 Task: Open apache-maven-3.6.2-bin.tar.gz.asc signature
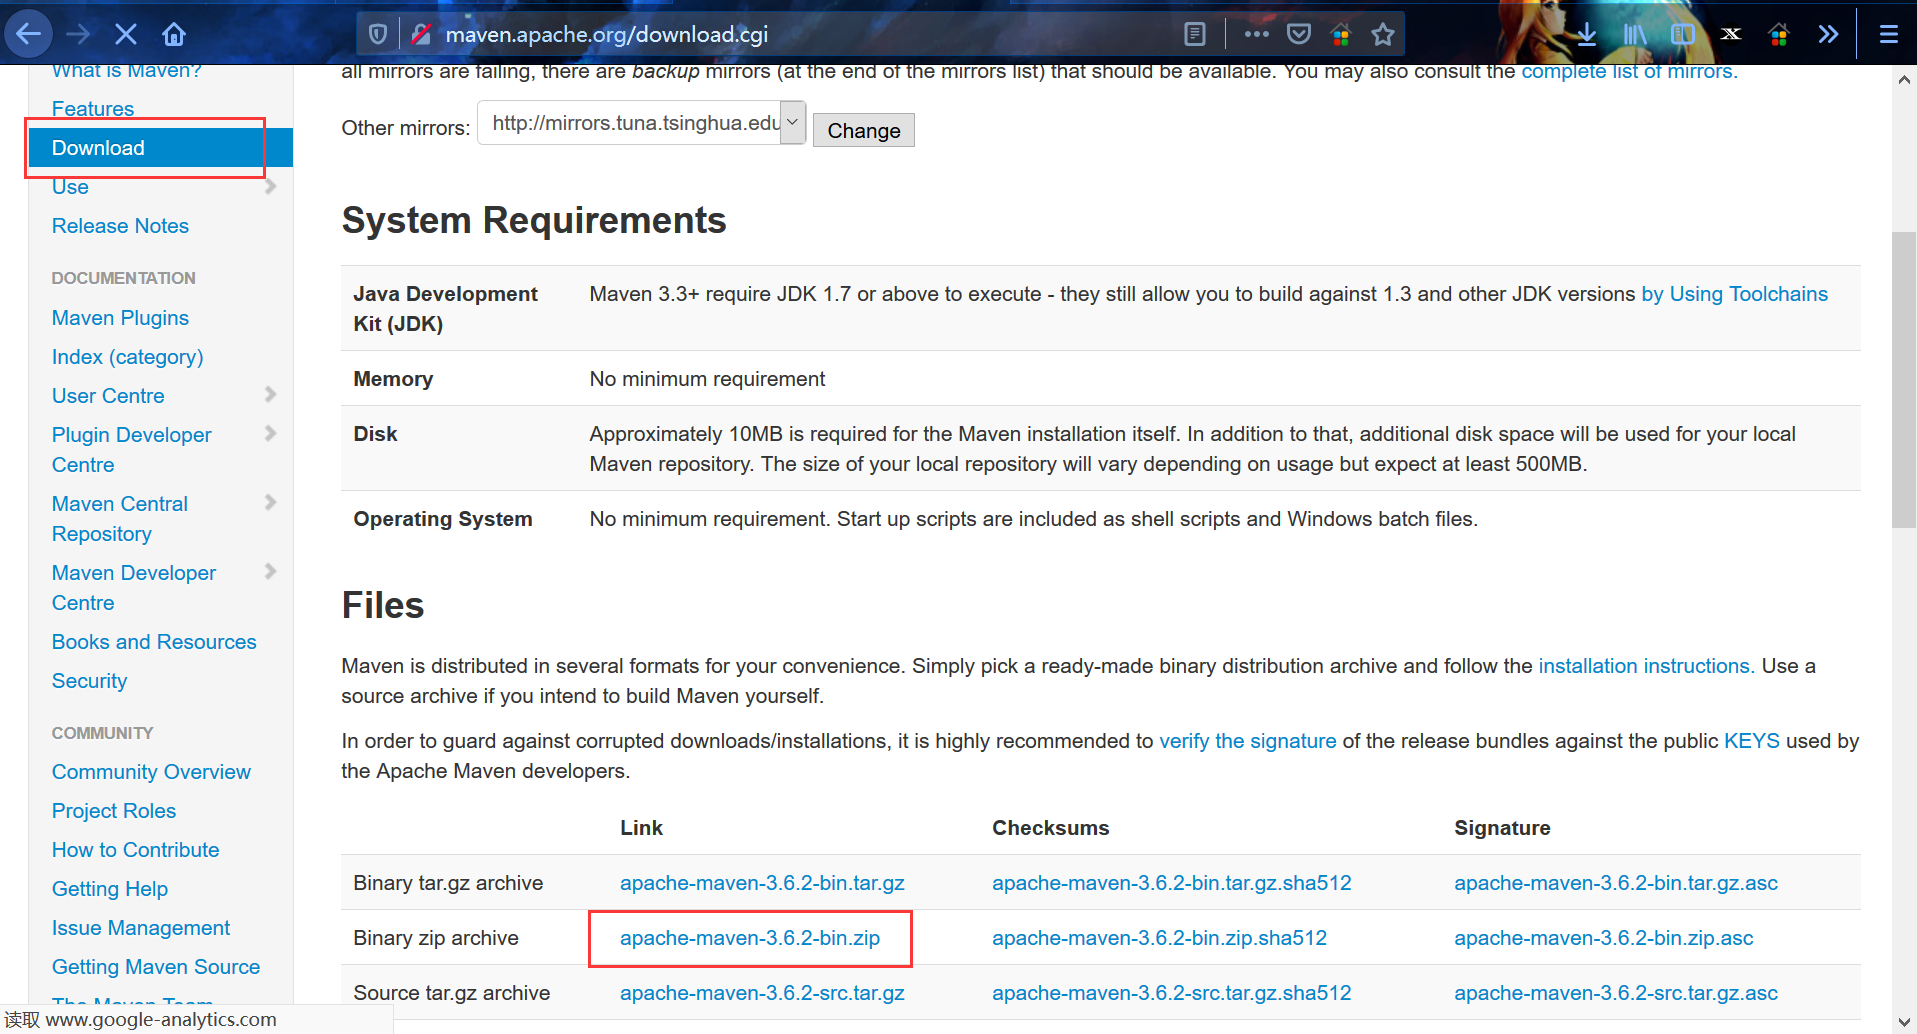pyautogui.click(x=1616, y=883)
